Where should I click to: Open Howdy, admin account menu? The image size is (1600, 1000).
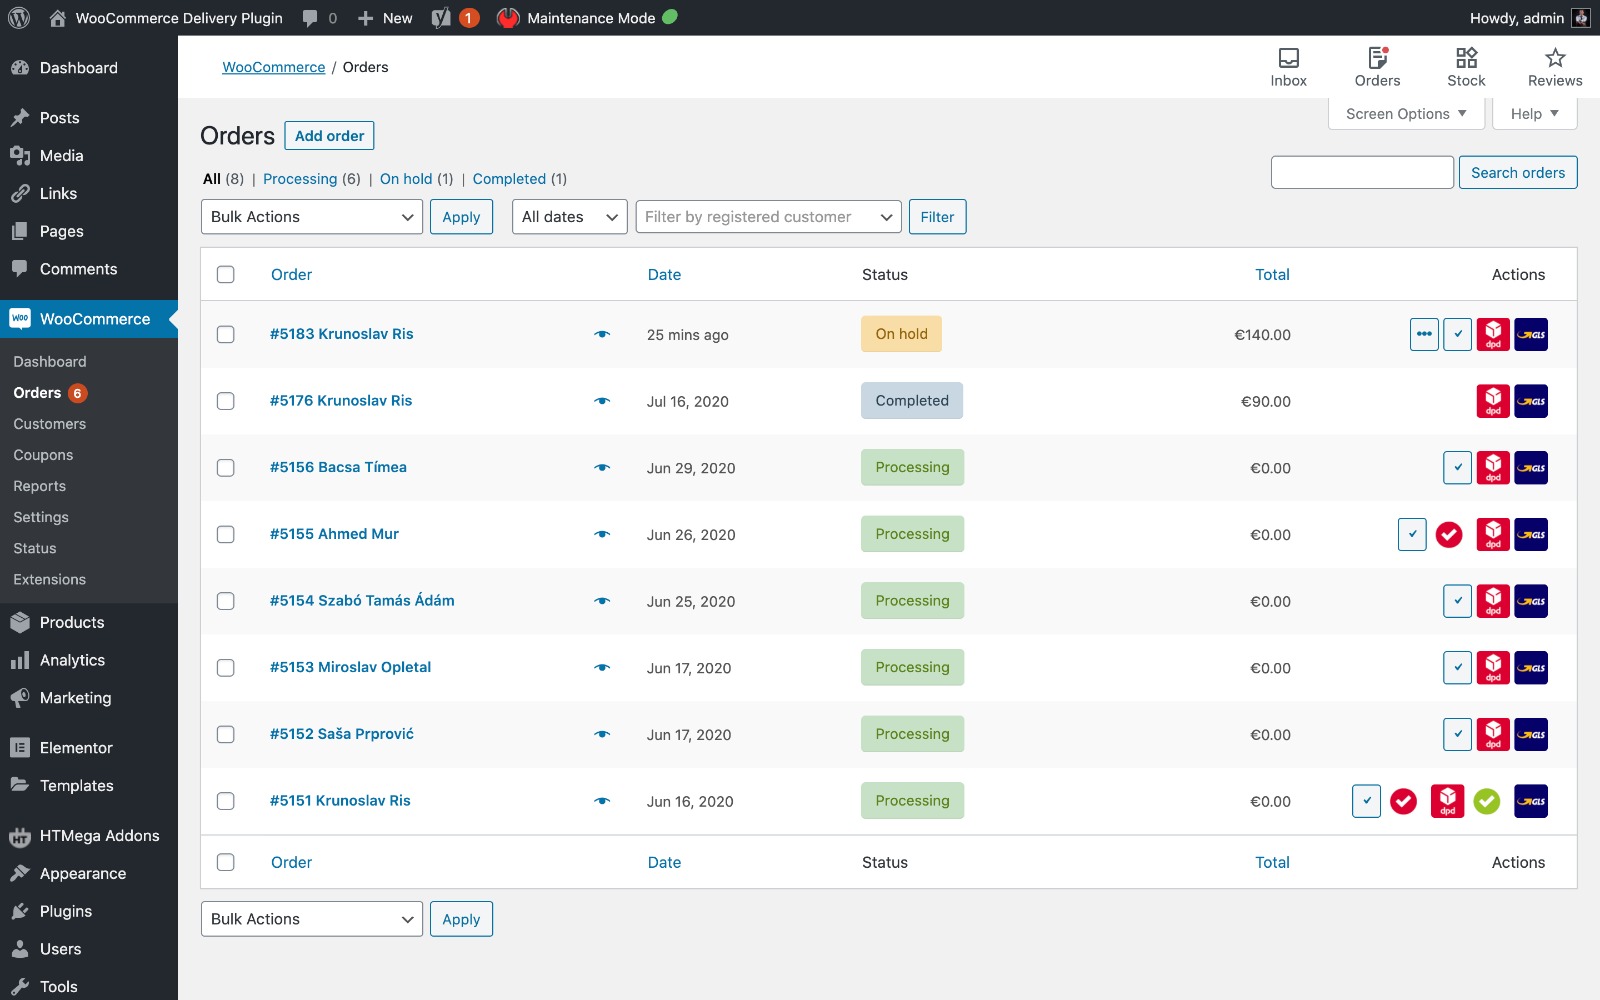tap(1529, 18)
